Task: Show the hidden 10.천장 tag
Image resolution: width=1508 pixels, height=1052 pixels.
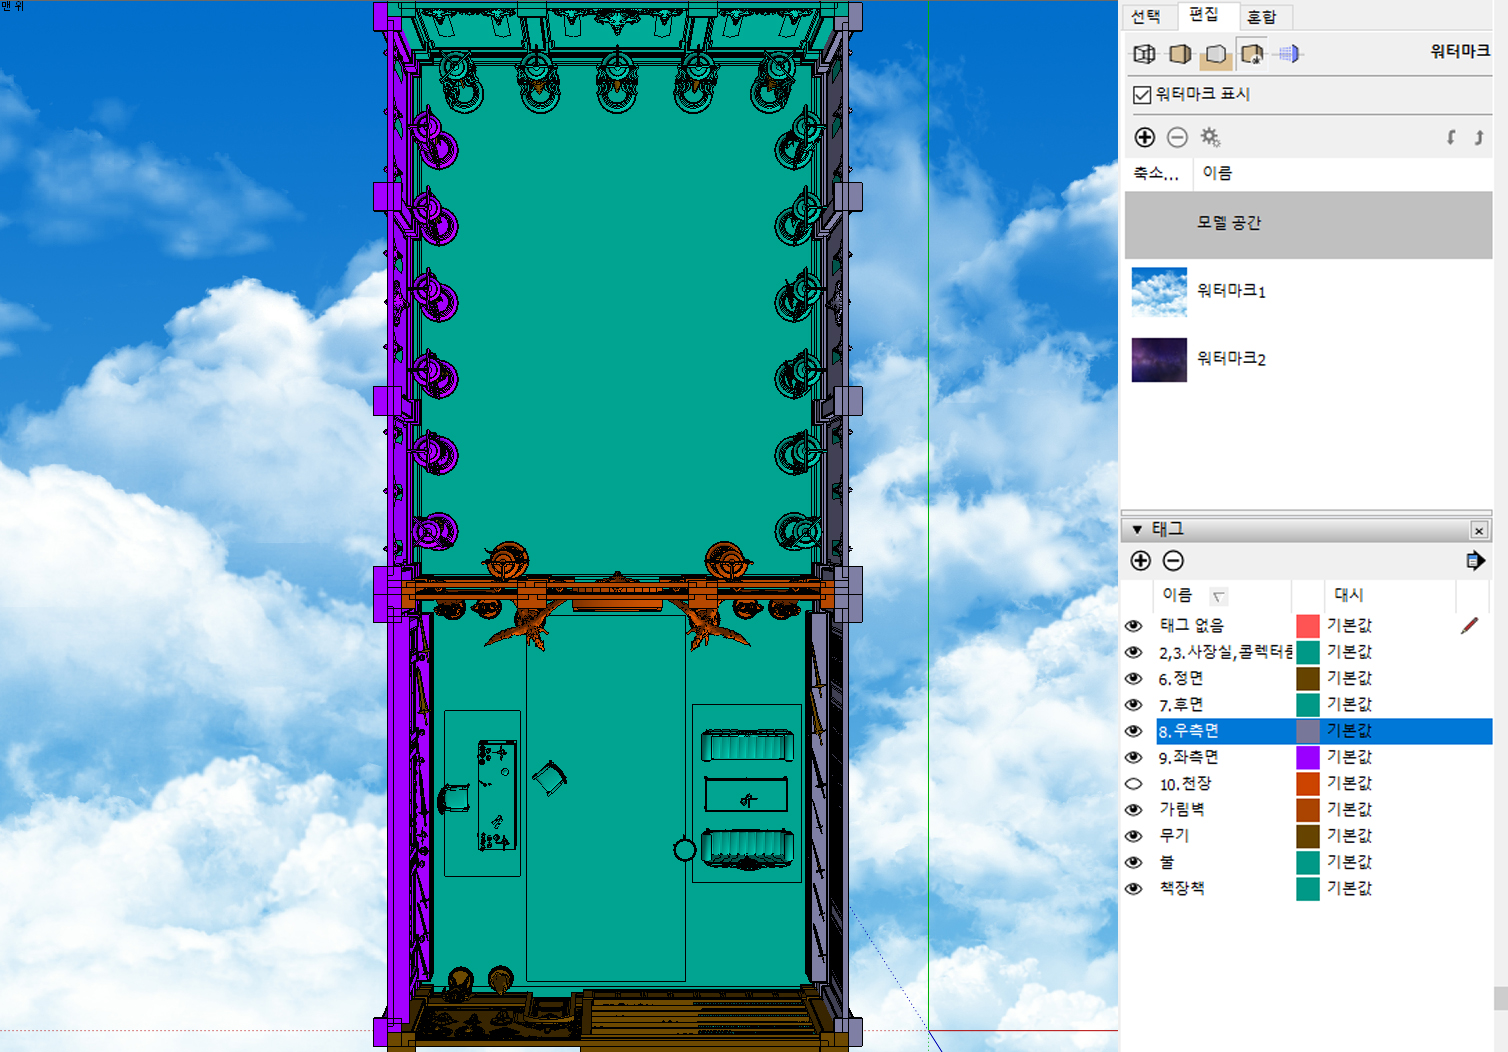Action: coord(1133,784)
